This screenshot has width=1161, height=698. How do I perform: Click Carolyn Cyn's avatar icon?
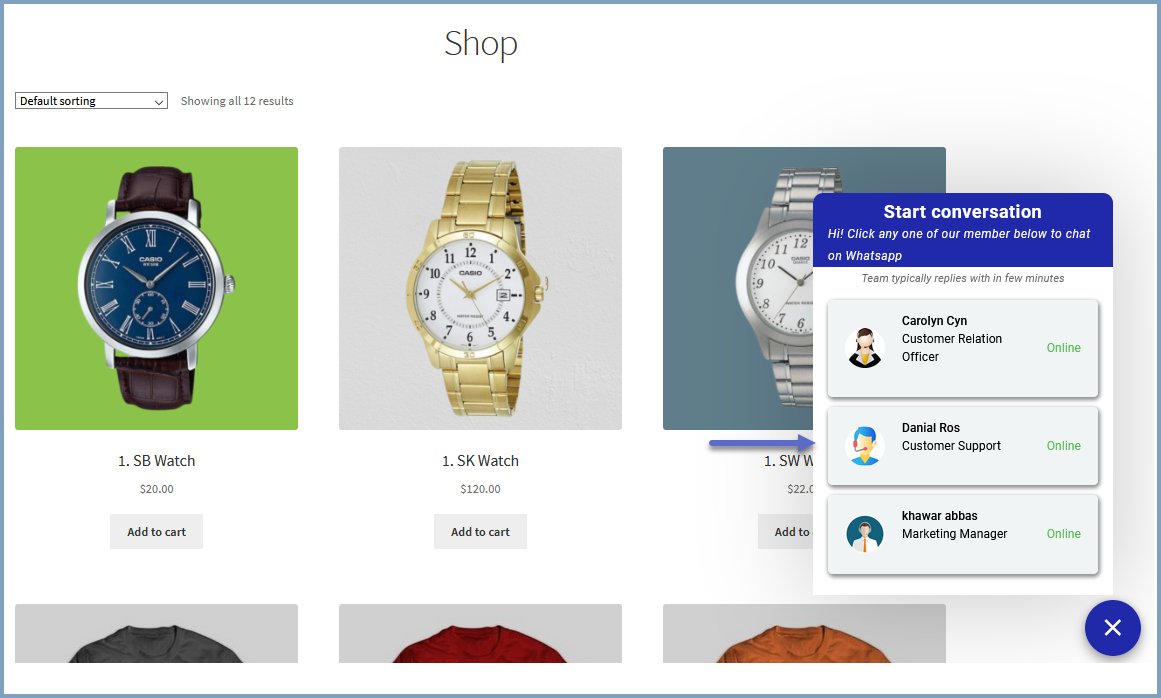click(864, 348)
